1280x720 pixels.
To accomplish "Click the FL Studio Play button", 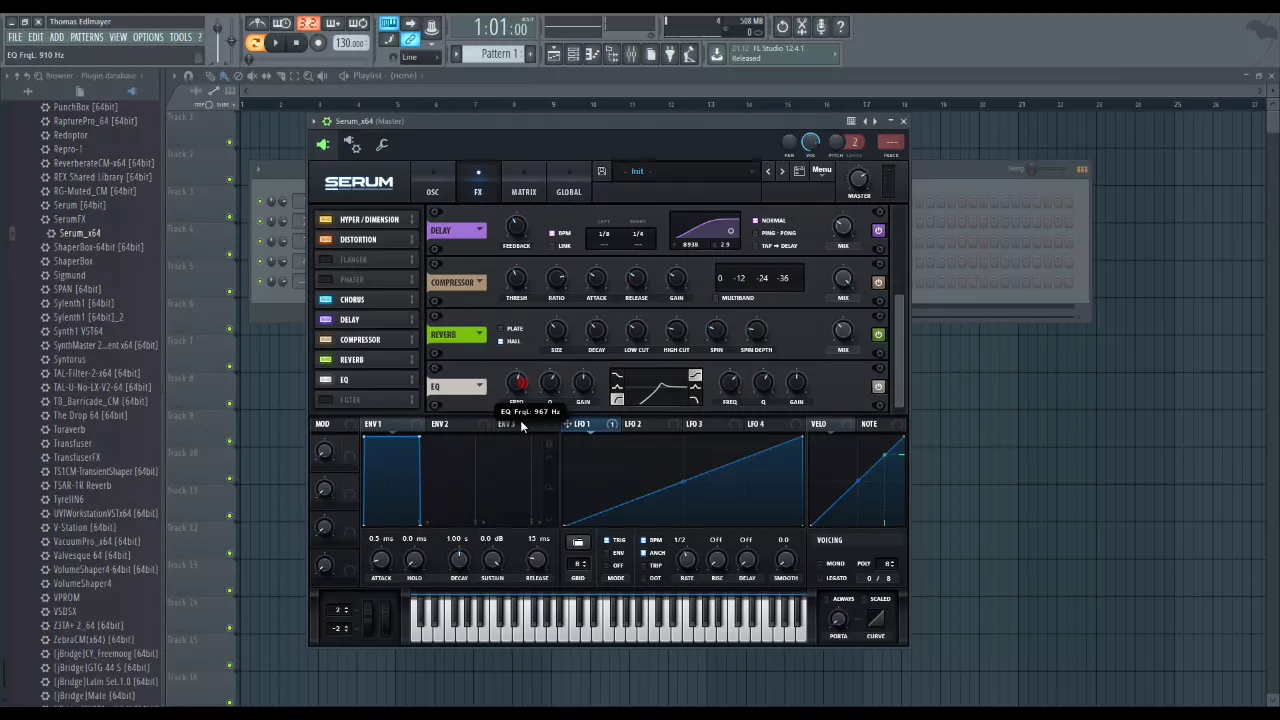I will (x=275, y=43).
